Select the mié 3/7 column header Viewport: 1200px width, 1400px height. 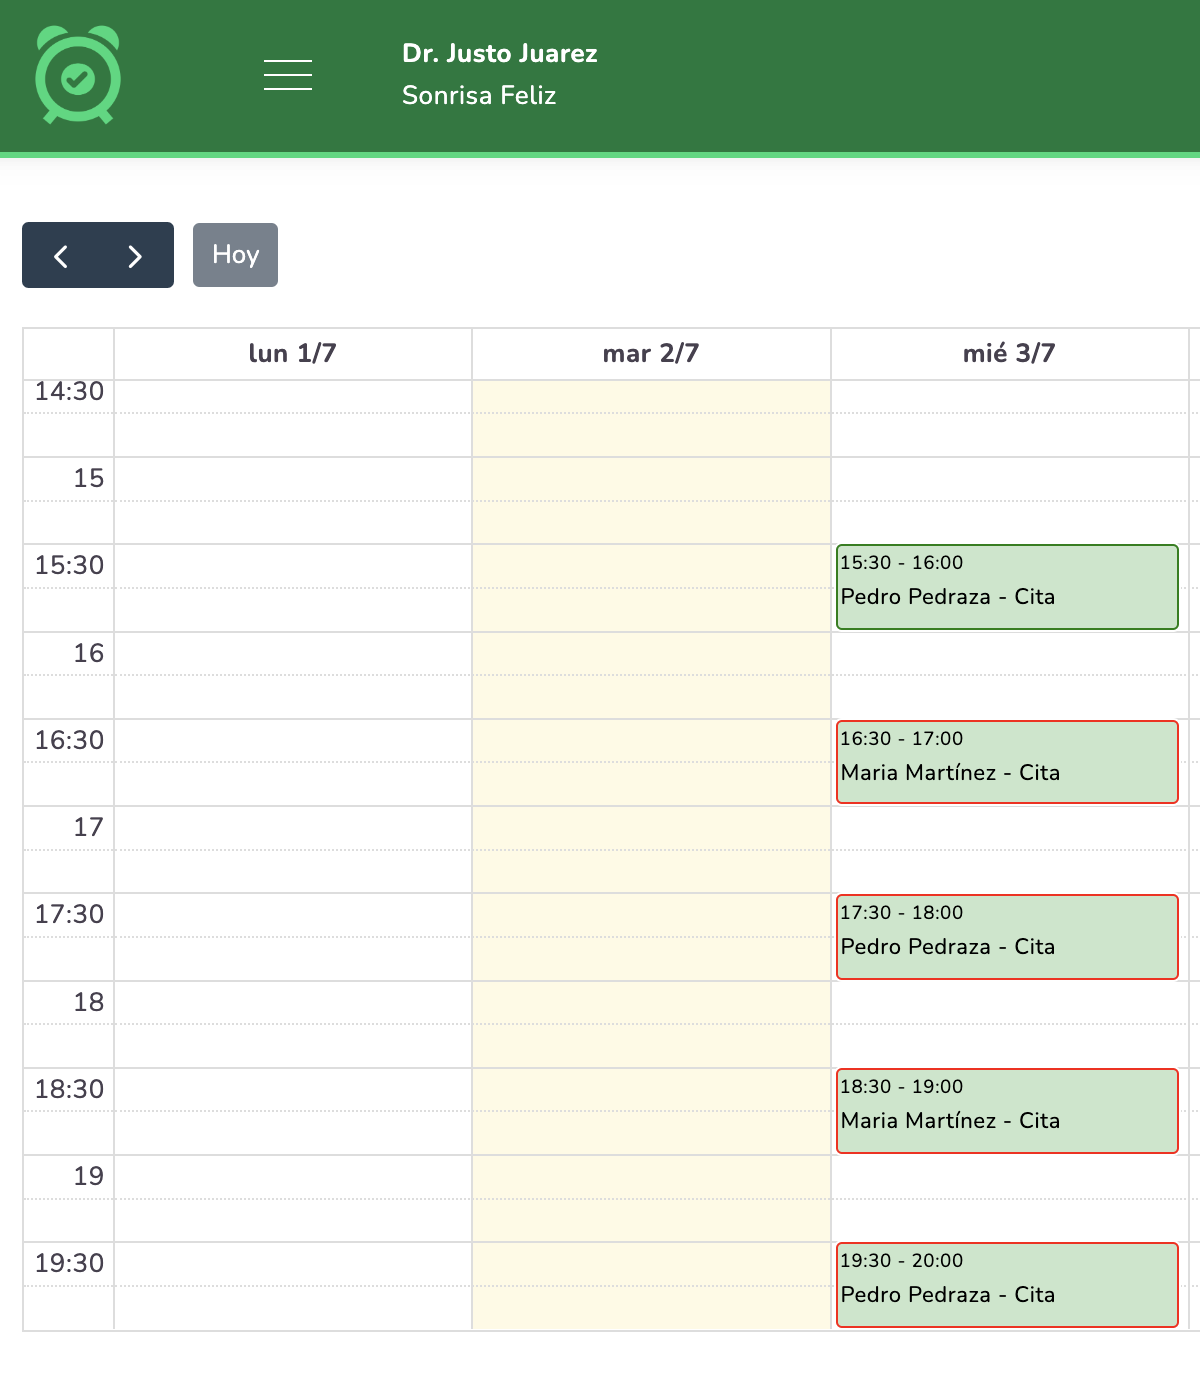1008,354
